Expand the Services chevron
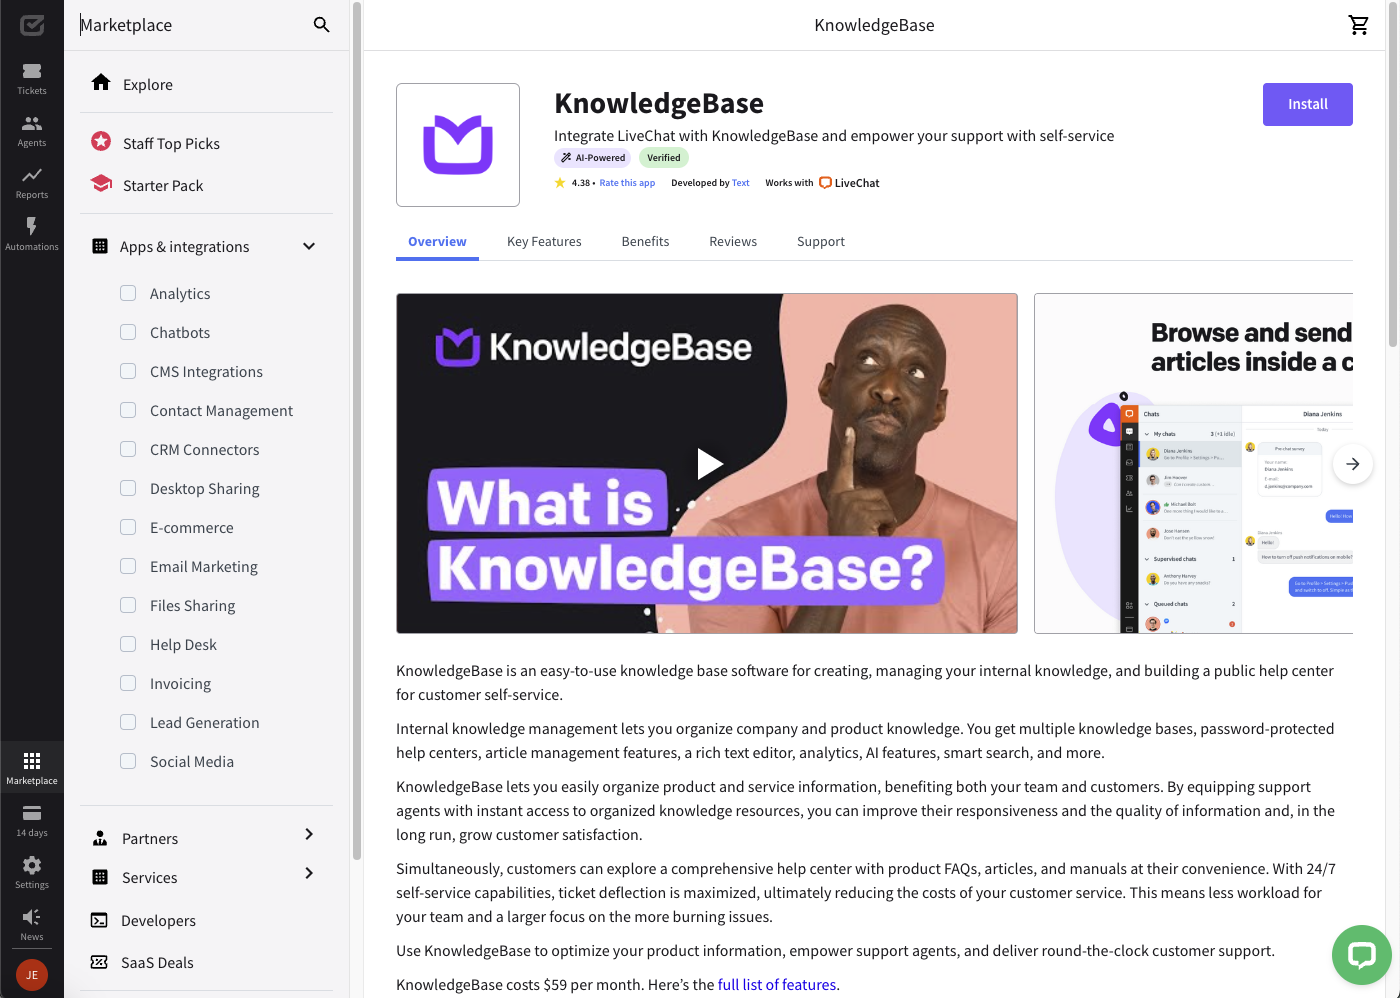Screen dimensions: 1400x998 point(309,873)
